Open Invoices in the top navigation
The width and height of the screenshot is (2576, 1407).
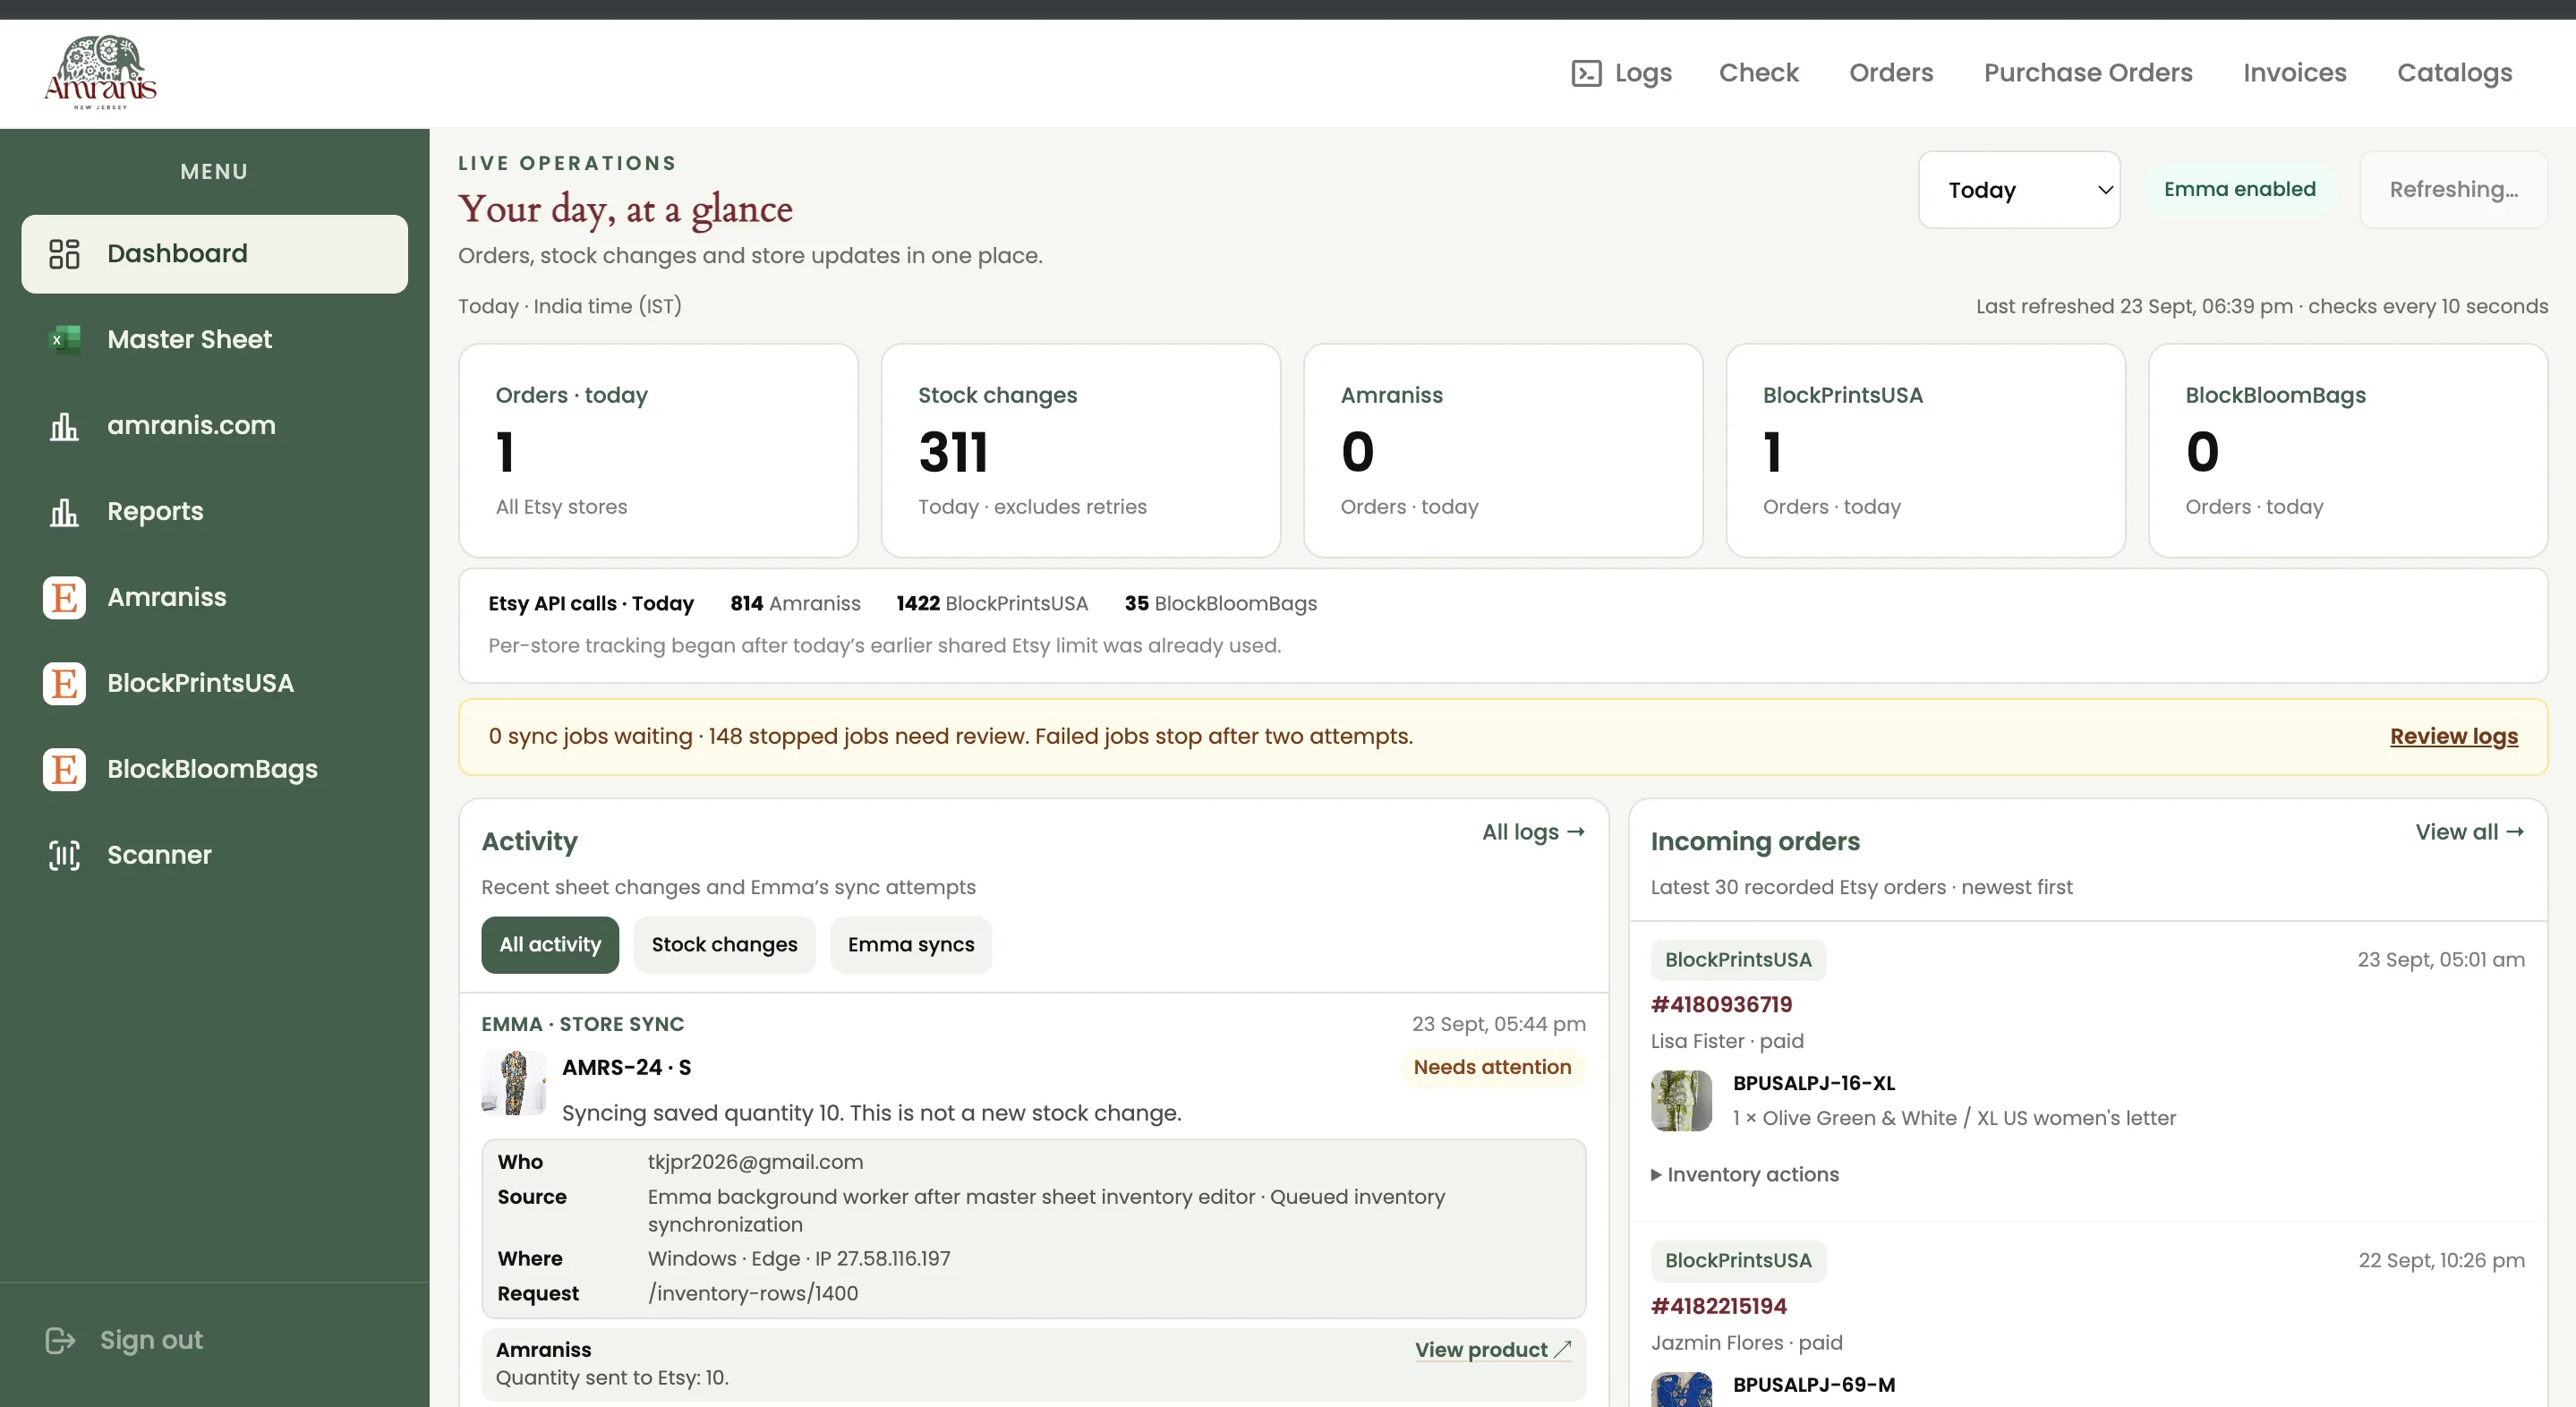2294,73
